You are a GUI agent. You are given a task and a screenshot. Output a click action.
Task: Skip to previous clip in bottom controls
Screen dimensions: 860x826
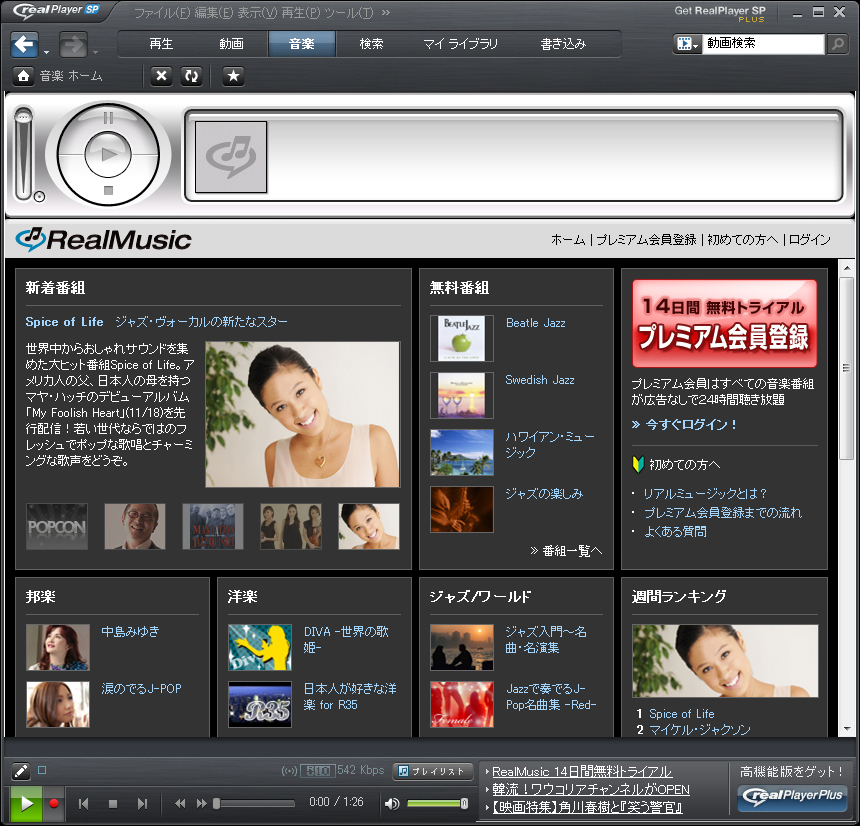pos(83,804)
